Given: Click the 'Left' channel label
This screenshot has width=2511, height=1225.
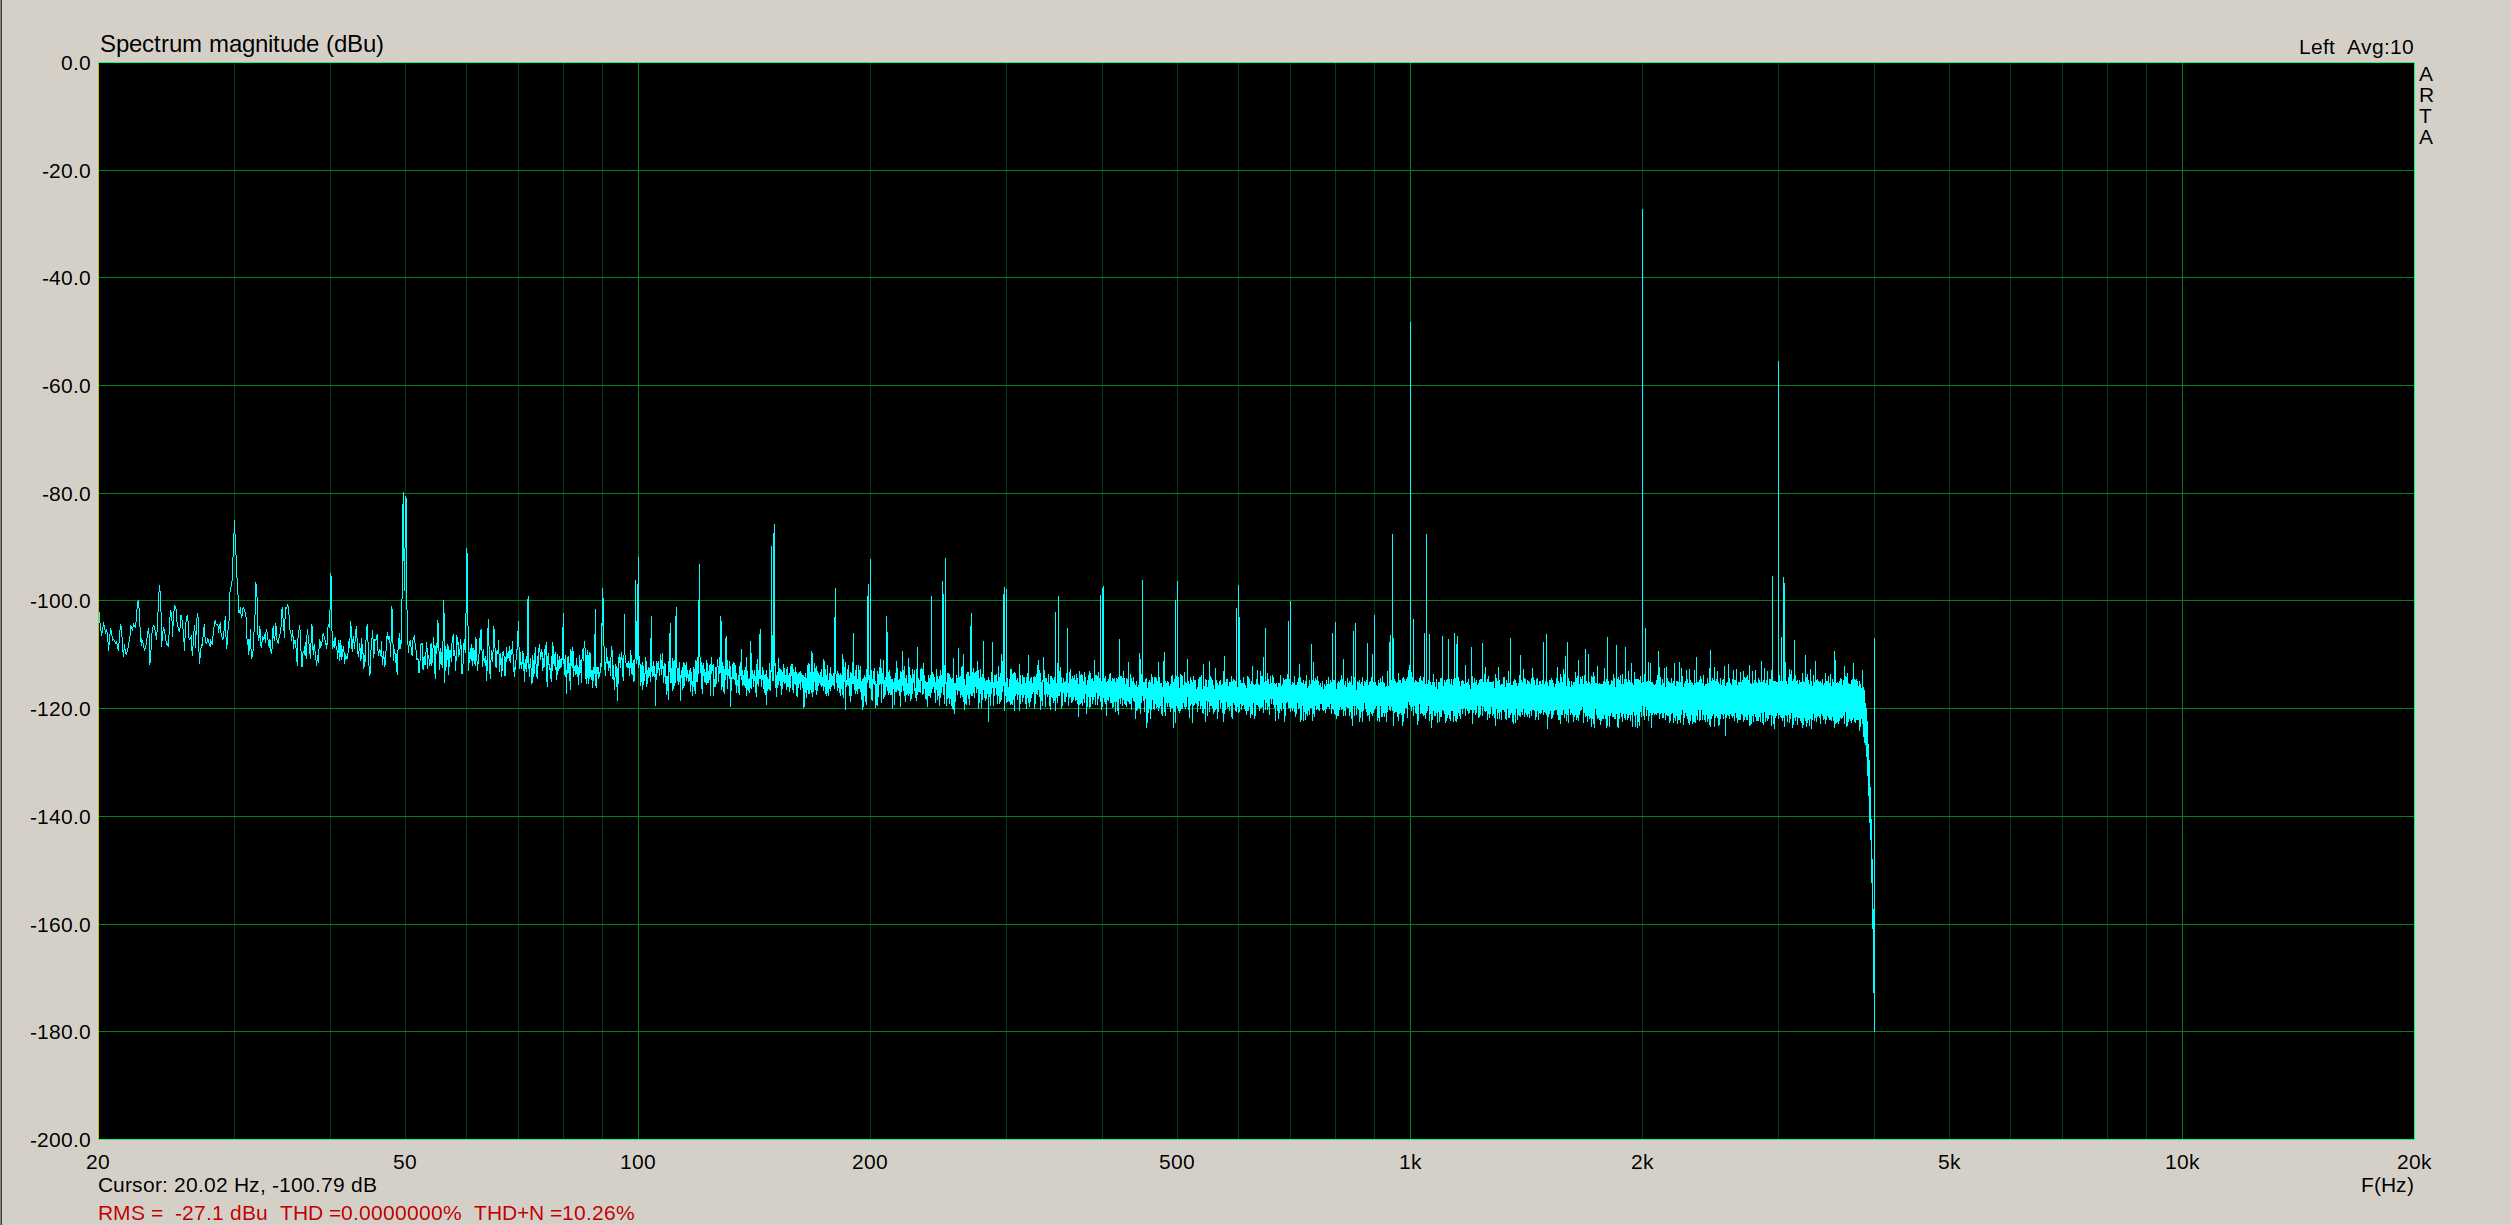Looking at the screenshot, I should click(x=2316, y=47).
